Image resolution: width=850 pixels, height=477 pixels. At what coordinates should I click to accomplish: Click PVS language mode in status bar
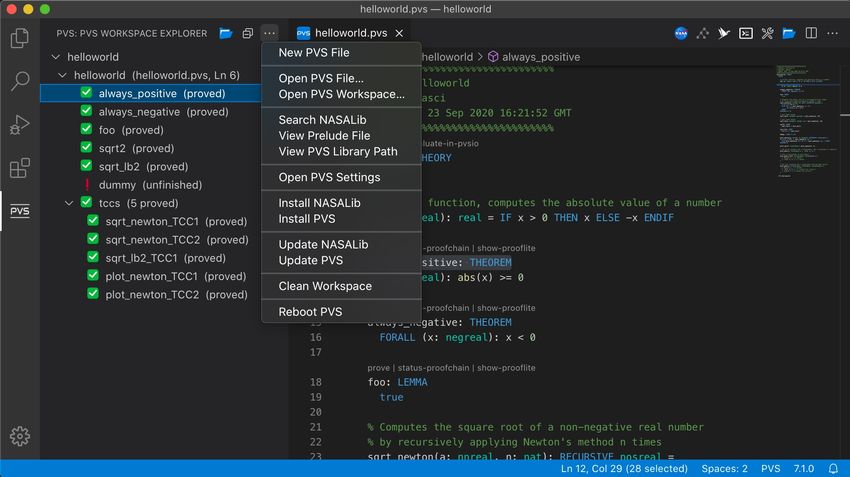770,468
